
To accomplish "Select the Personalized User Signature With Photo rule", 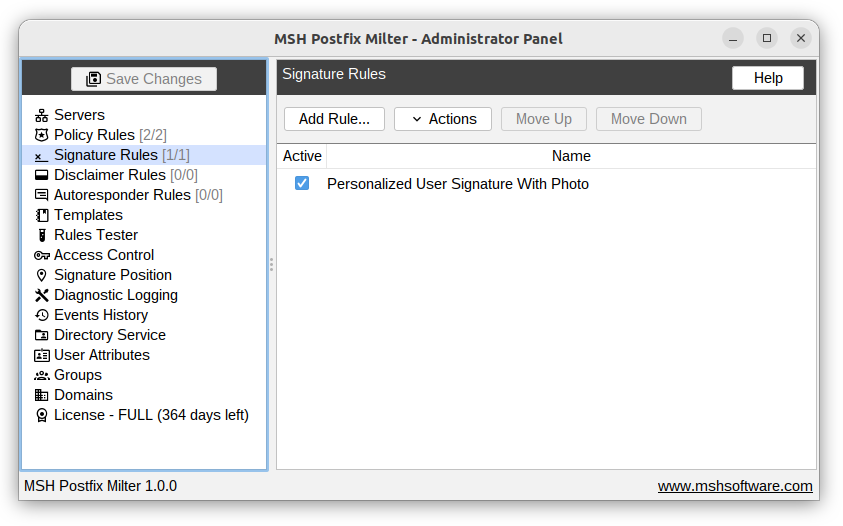I will pyautogui.click(x=458, y=184).
